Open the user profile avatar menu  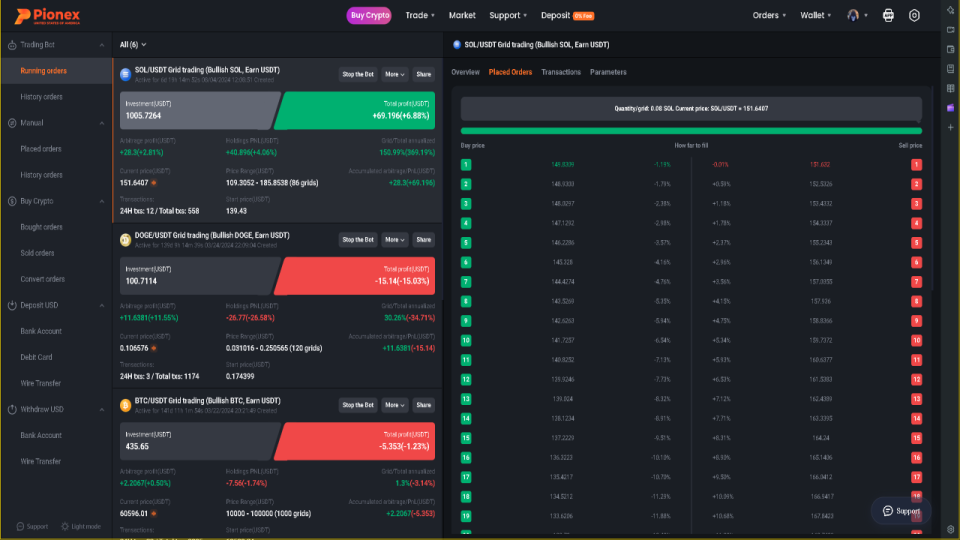(x=853, y=15)
